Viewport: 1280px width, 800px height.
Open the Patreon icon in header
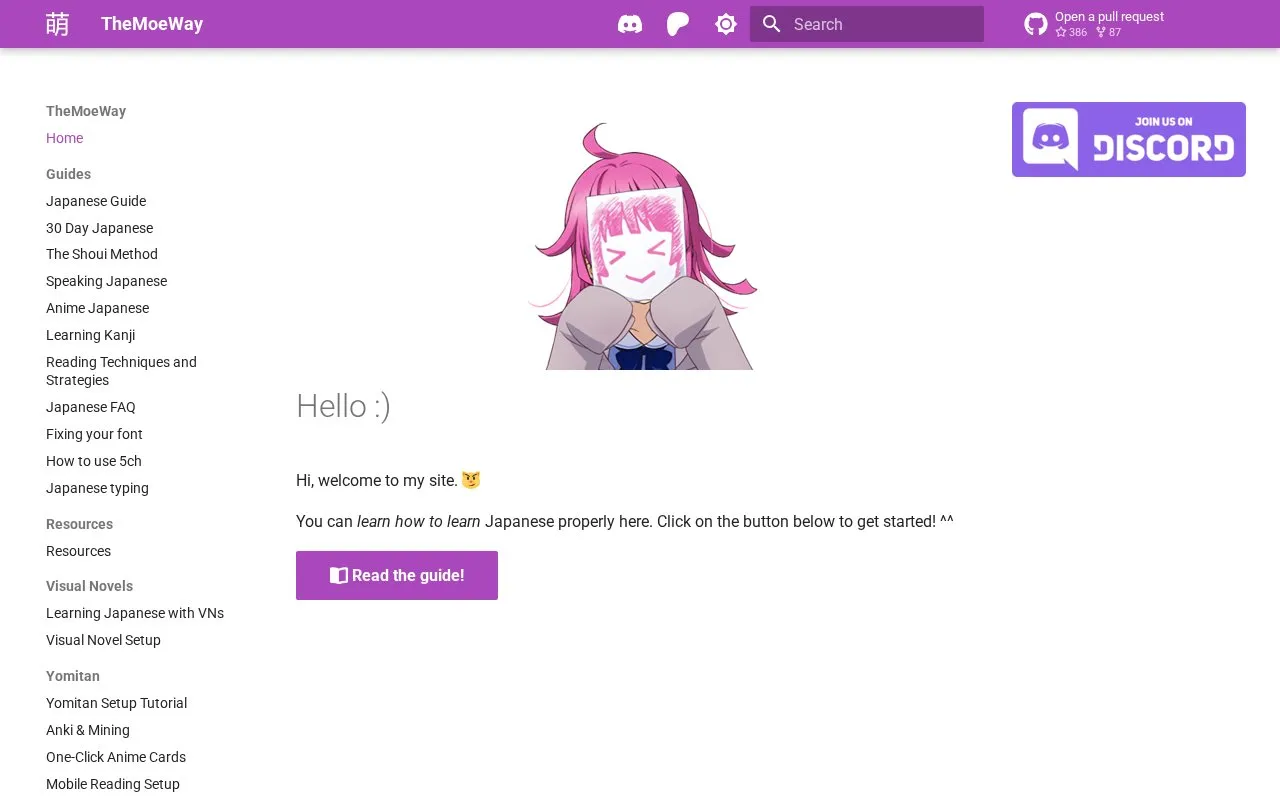pyautogui.click(x=678, y=24)
